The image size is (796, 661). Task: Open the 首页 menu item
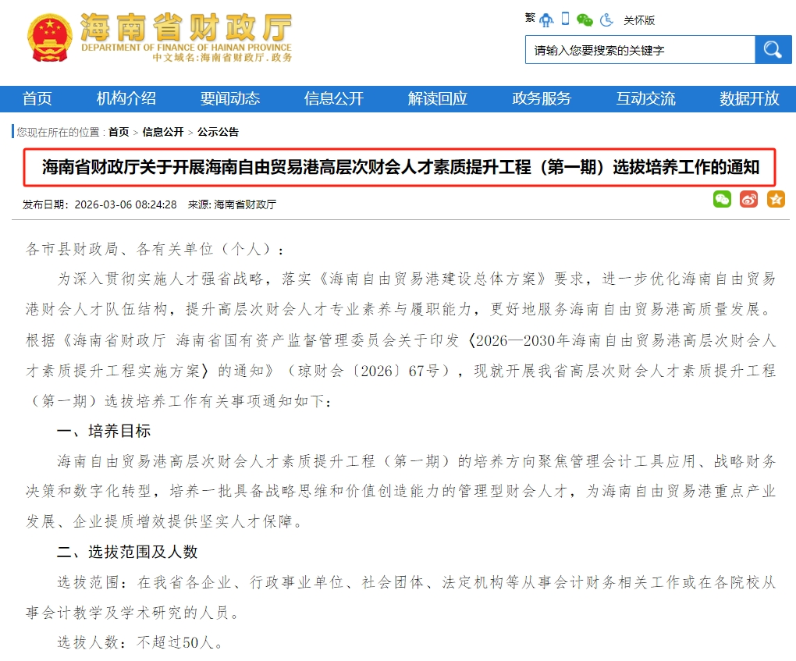tap(37, 98)
